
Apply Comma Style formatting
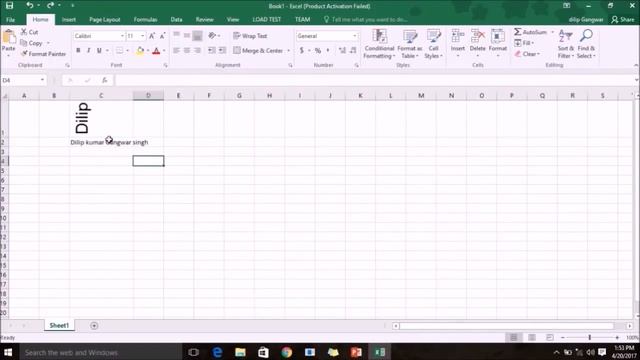[x=328, y=50]
